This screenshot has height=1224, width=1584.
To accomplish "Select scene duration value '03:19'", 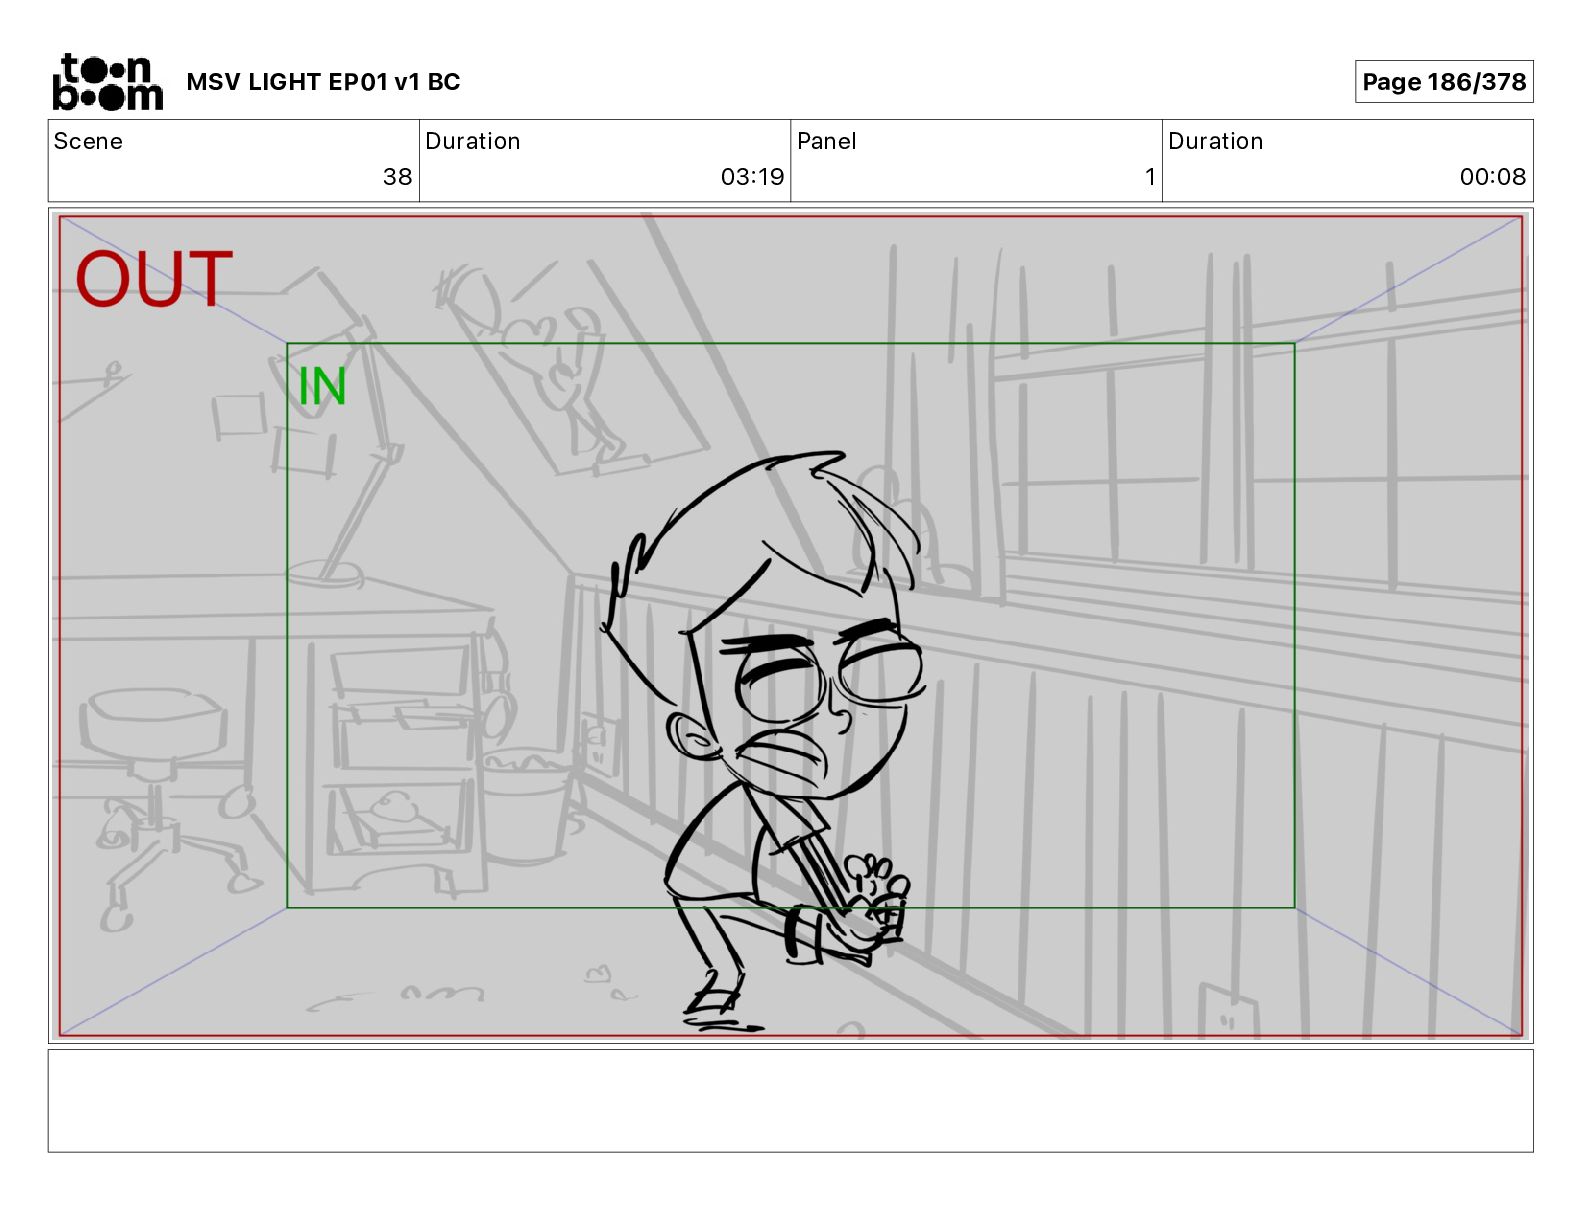I will 752,177.
